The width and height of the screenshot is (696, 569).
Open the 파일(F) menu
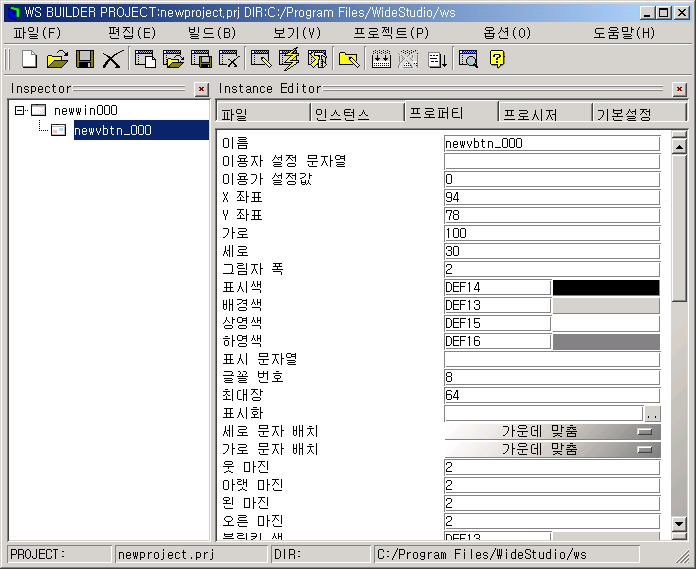pyautogui.click(x=37, y=33)
